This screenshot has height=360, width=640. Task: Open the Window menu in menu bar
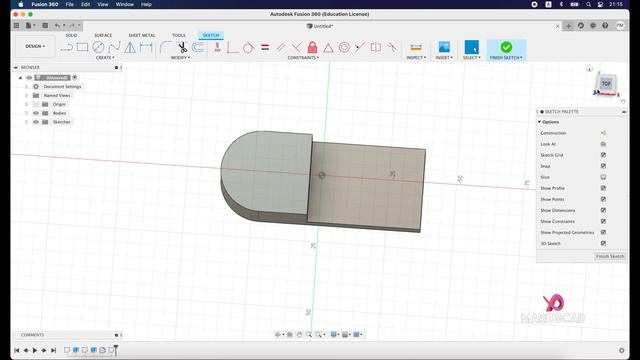click(x=124, y=4)
